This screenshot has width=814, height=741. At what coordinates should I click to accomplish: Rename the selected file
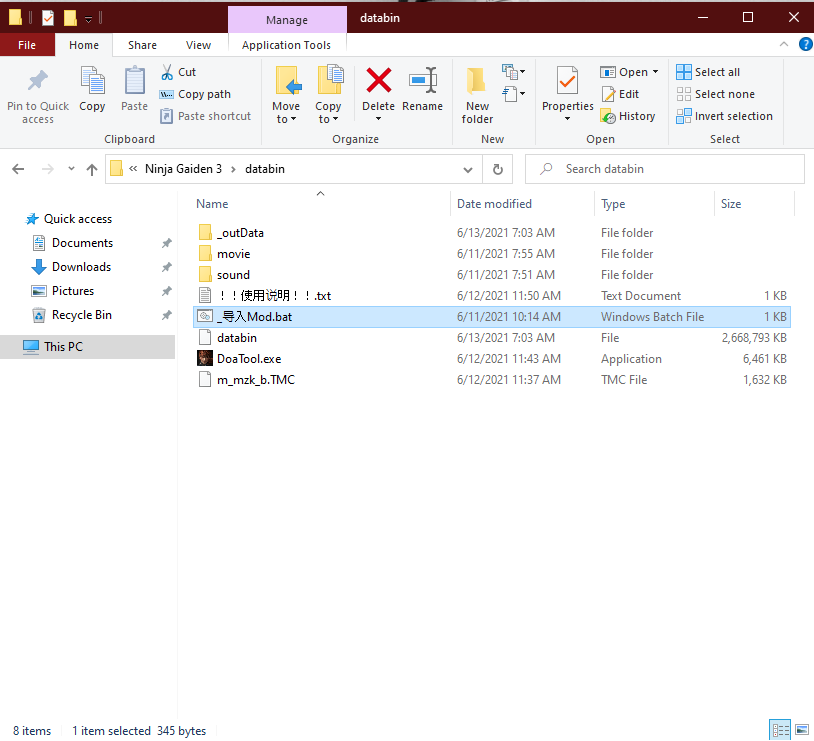pos(423,89)
